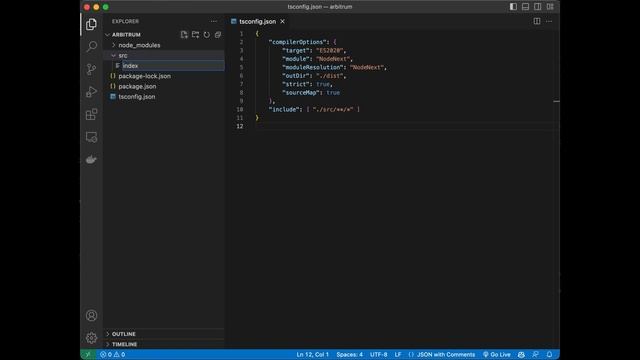Collapse all folders in Explorer
Viewport: 640px width, 360px height.
(218, 35)
